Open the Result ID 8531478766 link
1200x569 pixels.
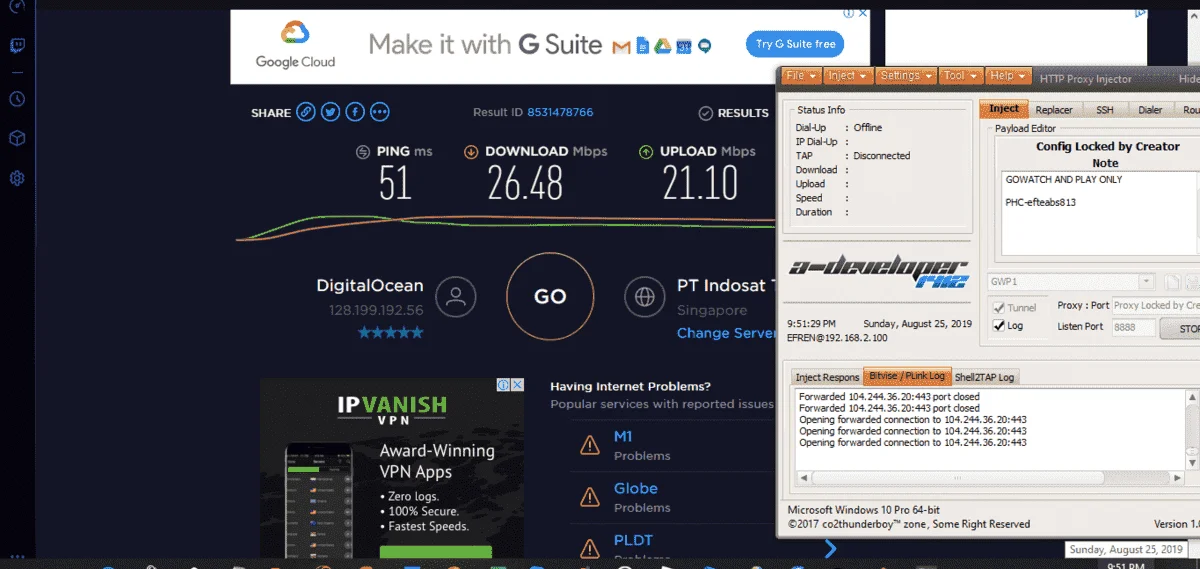[x=560, y=113]
